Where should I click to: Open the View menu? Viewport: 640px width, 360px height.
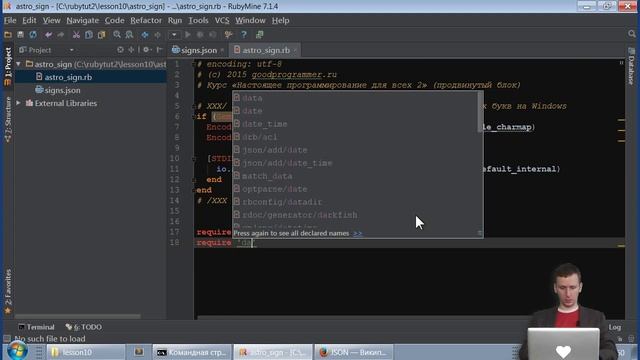pyautogui.click(x=51, y=20)
